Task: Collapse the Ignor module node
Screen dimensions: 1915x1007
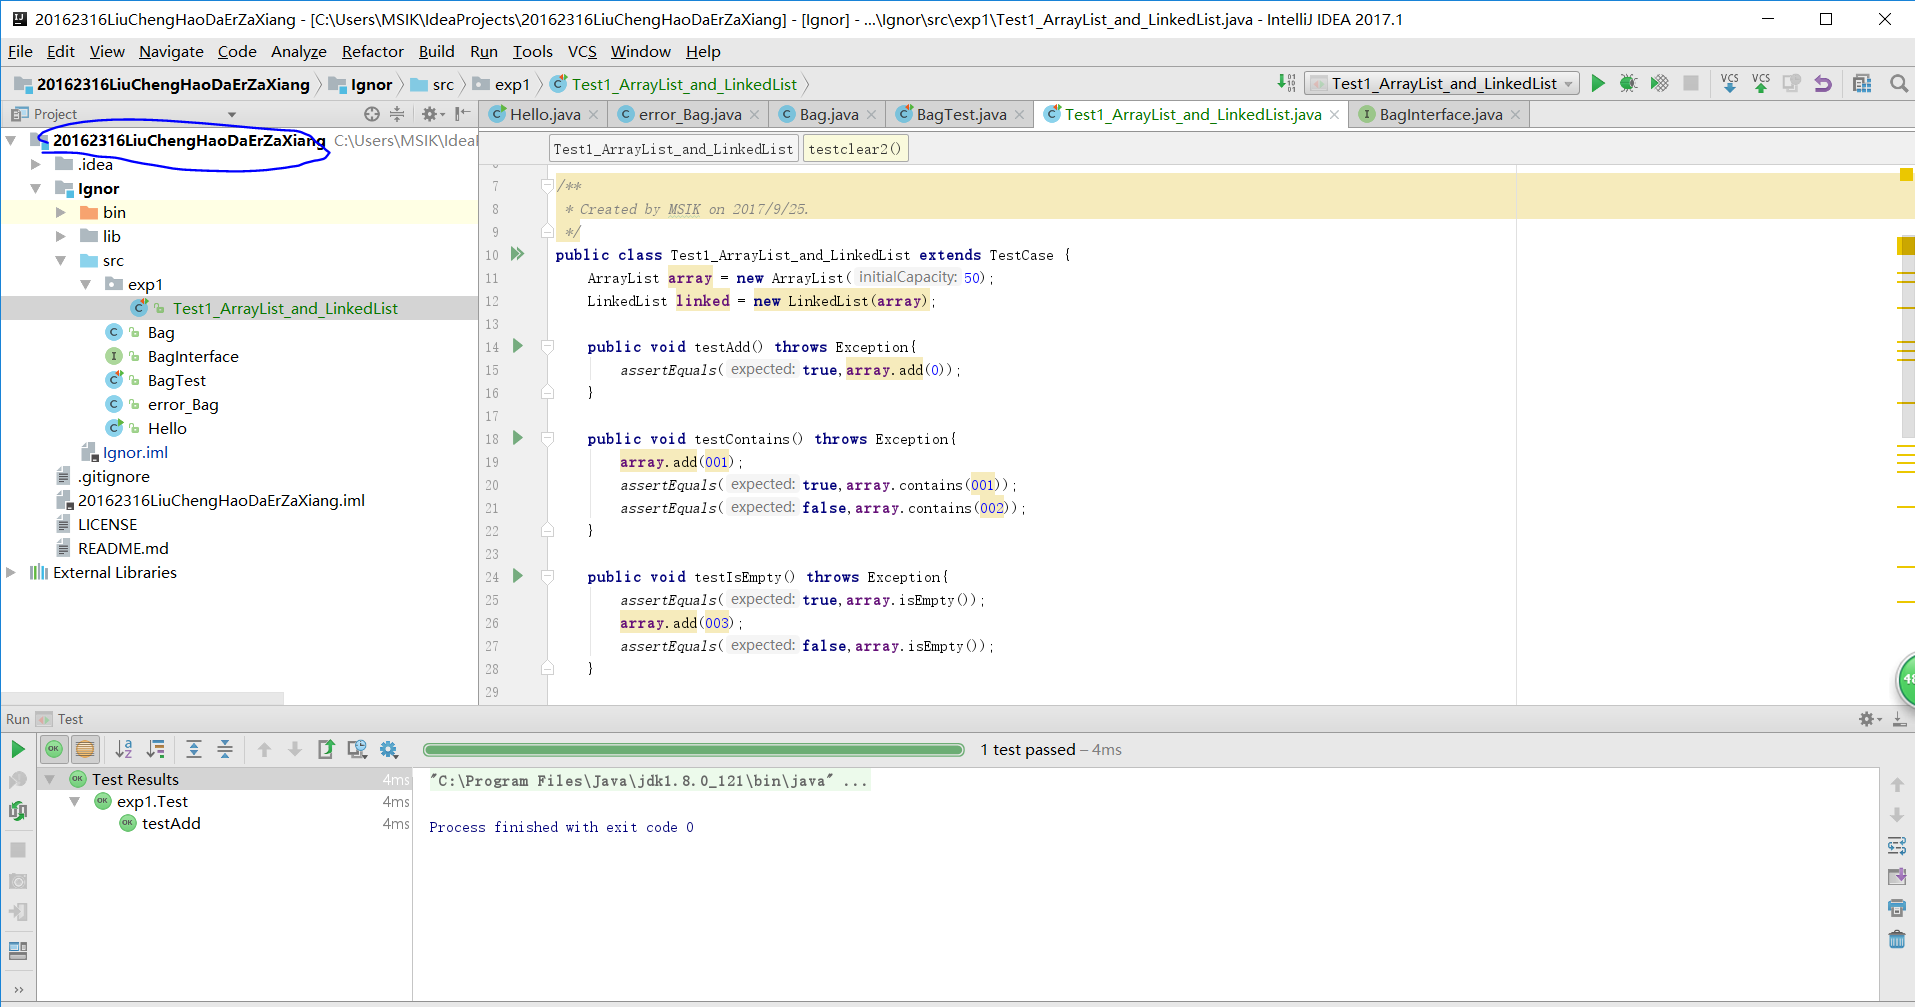Action: coord(36,188)
